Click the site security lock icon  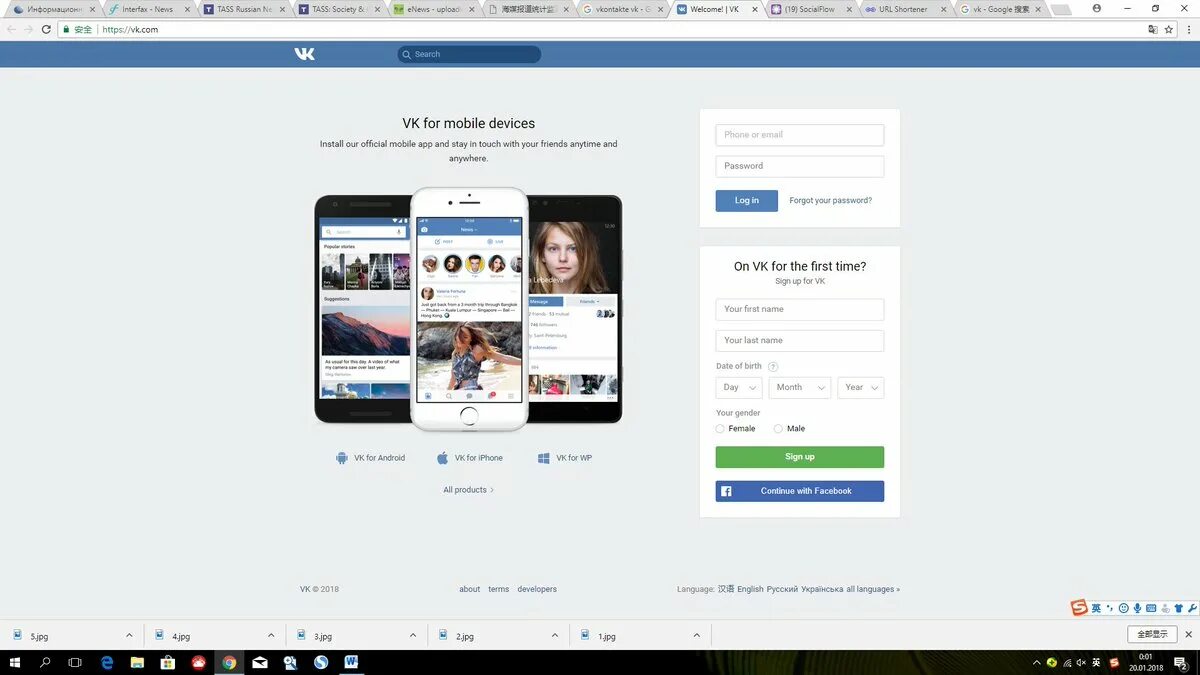(66, 29)
